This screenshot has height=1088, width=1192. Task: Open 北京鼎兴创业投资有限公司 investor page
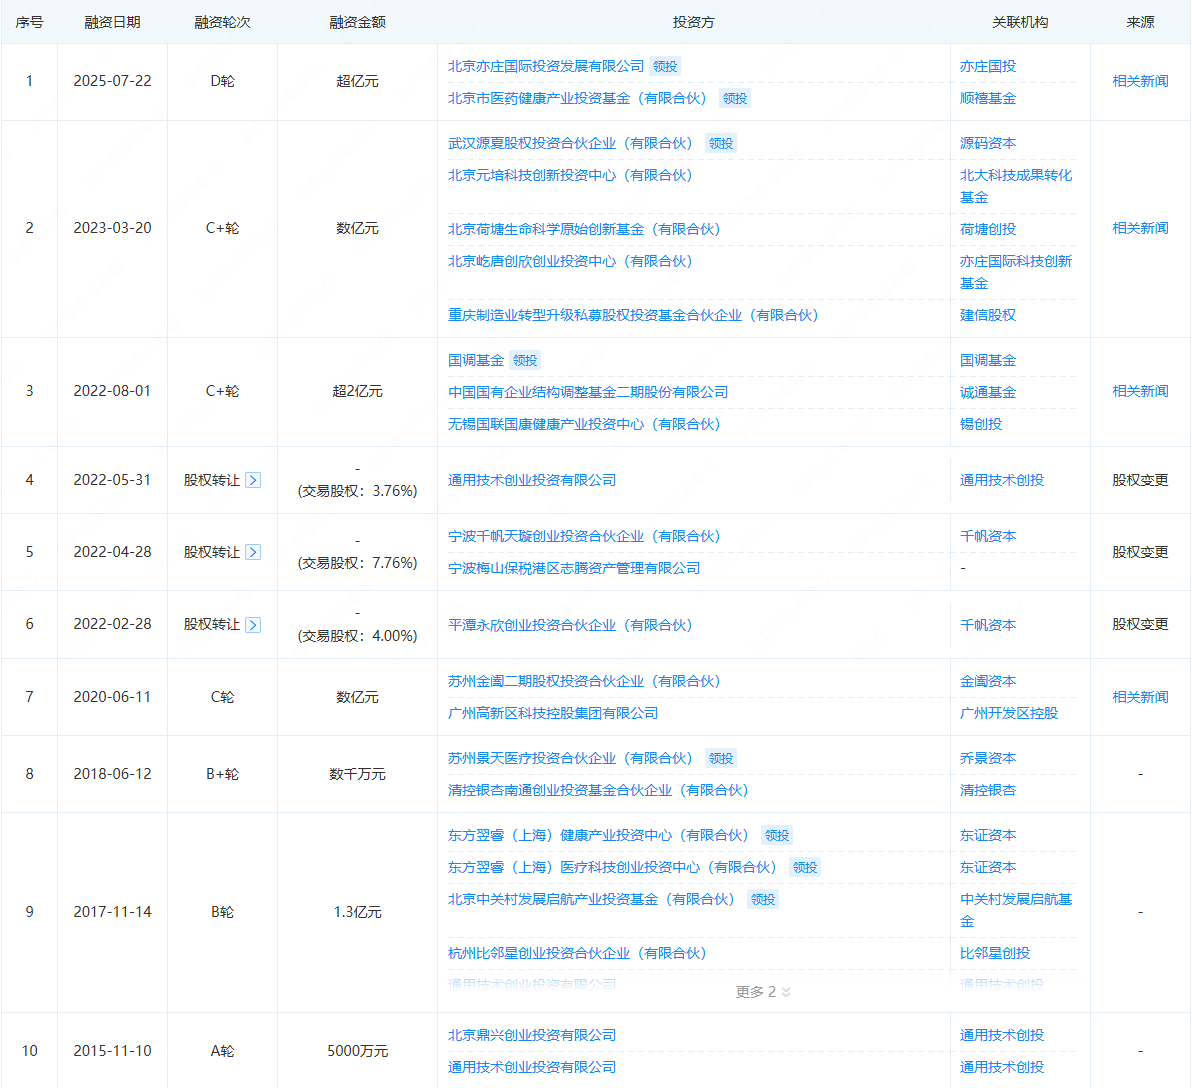[532, 1035]
